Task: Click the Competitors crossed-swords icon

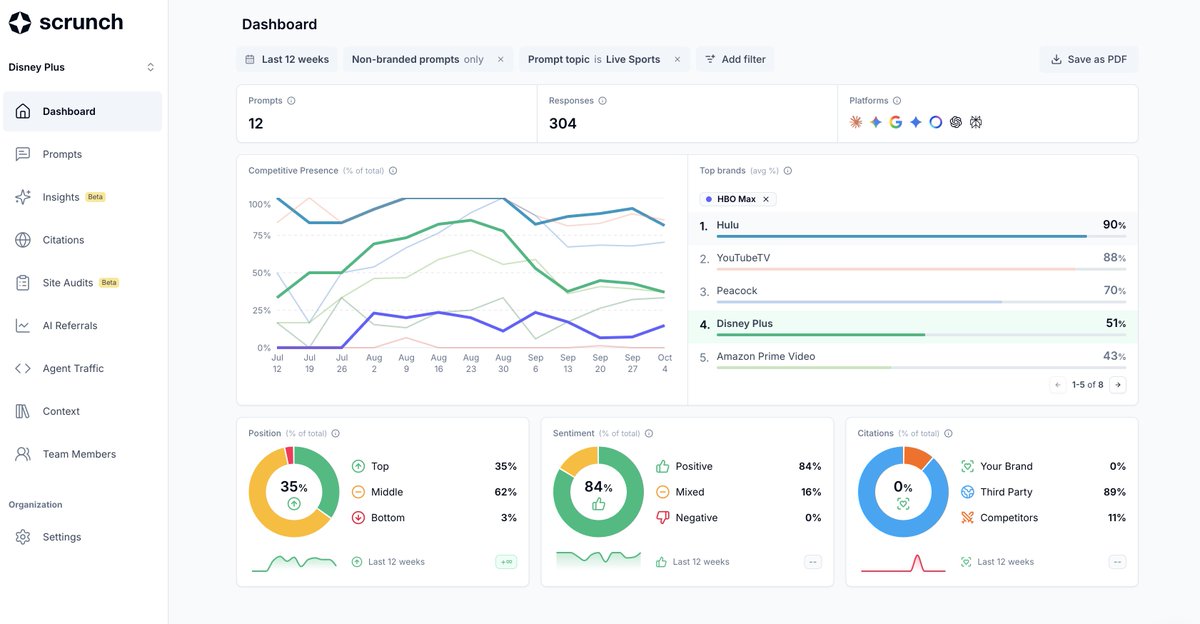Action: 967,518
